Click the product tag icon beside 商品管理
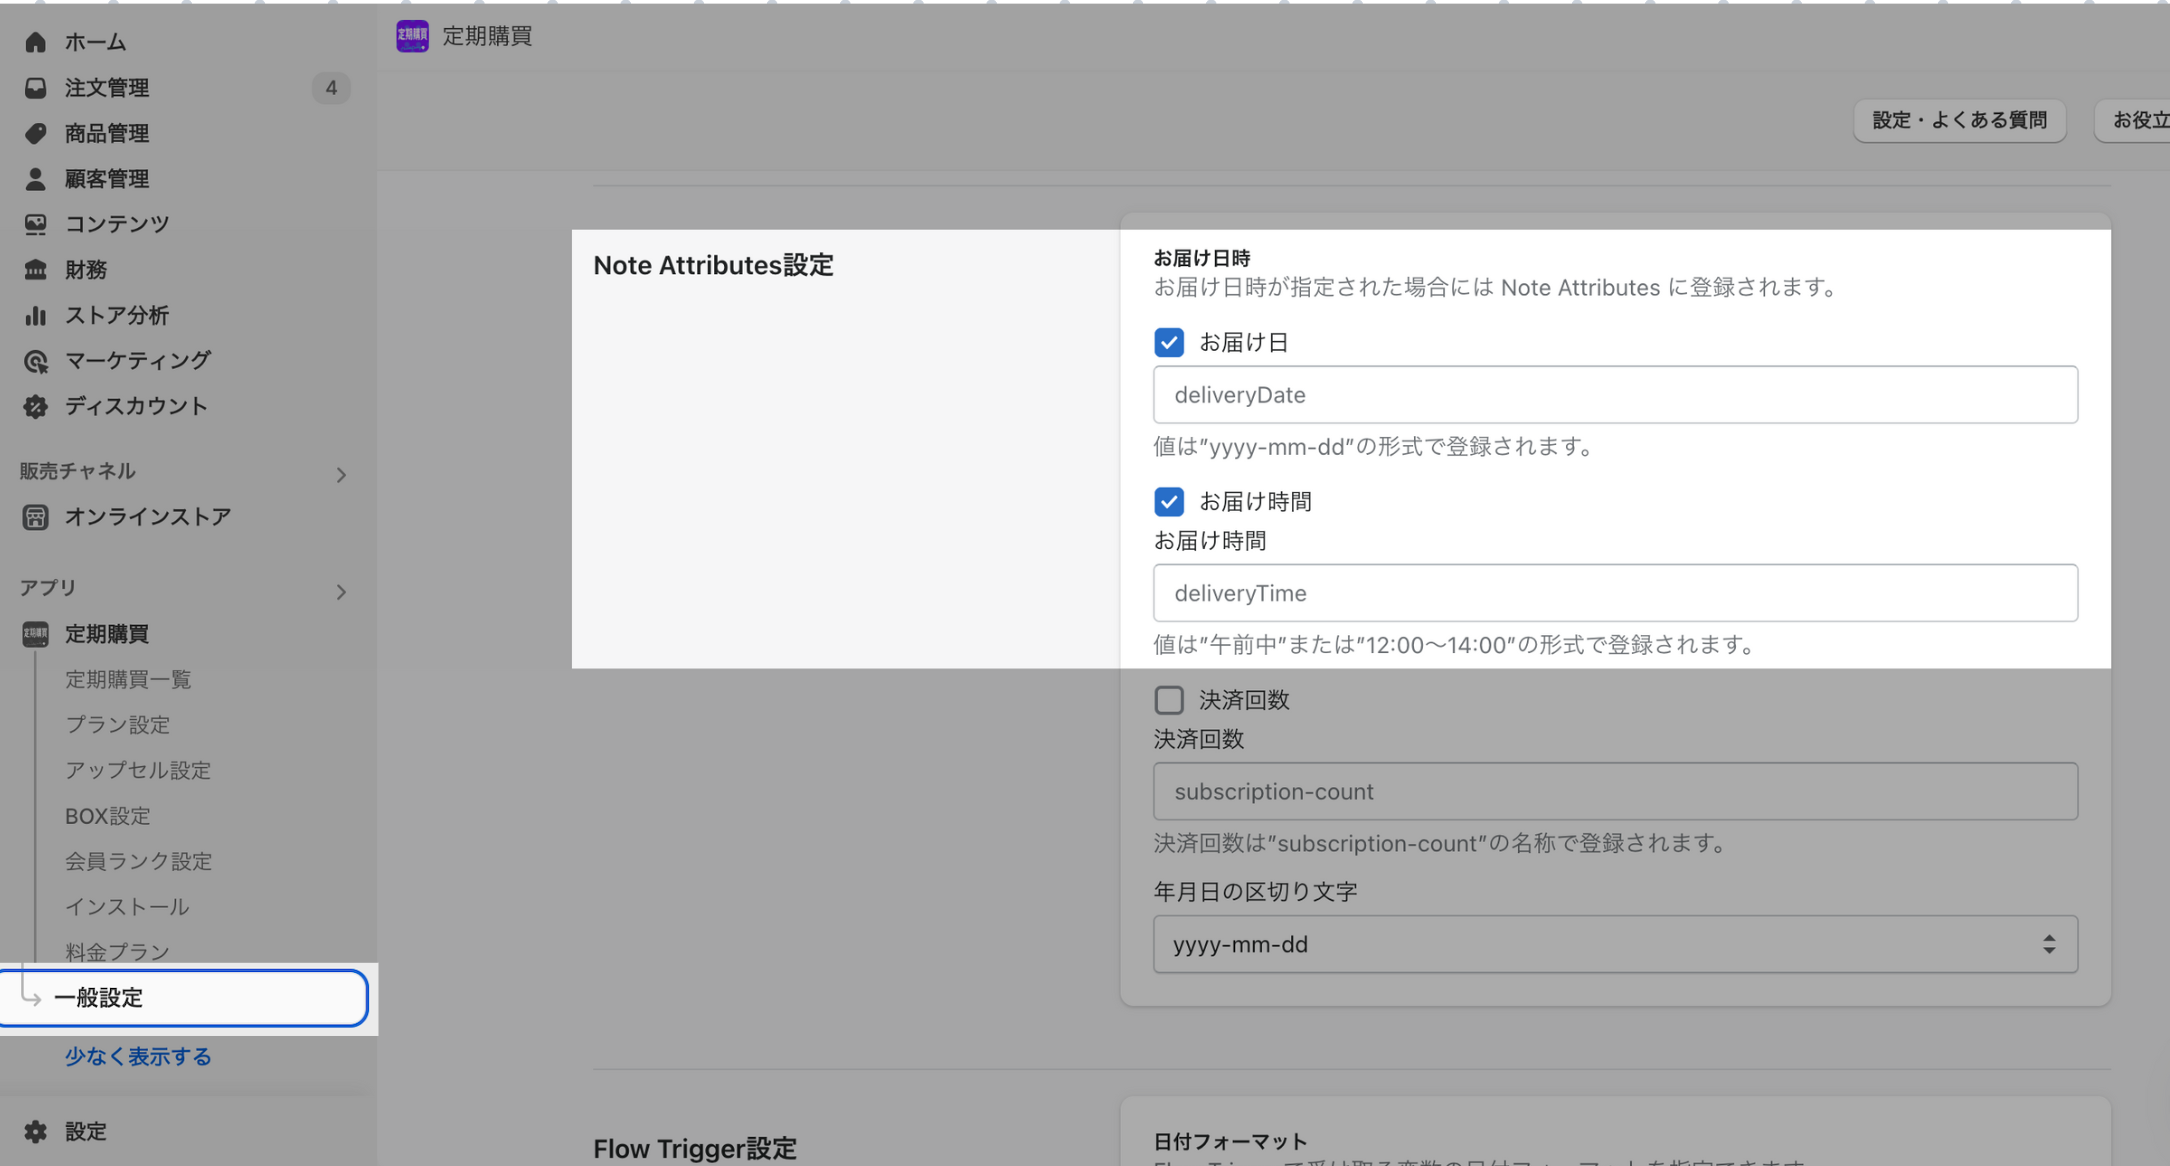 pyautogui.click(x=36, y=133)
